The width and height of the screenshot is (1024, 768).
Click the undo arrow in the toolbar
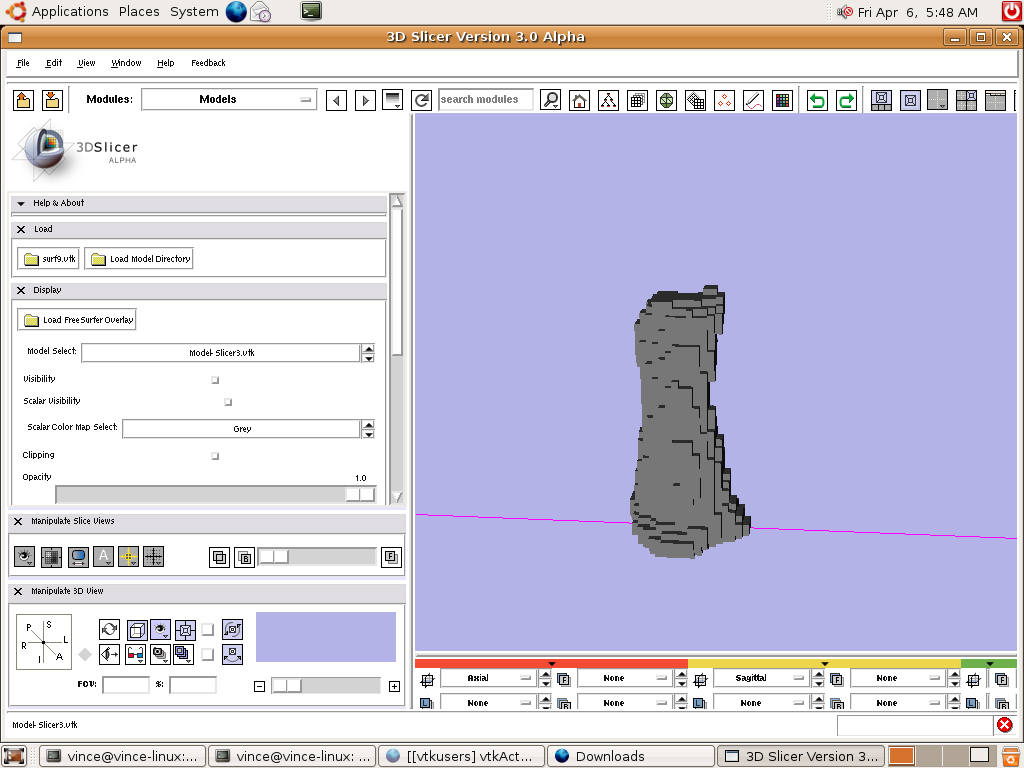pos(818,100)
